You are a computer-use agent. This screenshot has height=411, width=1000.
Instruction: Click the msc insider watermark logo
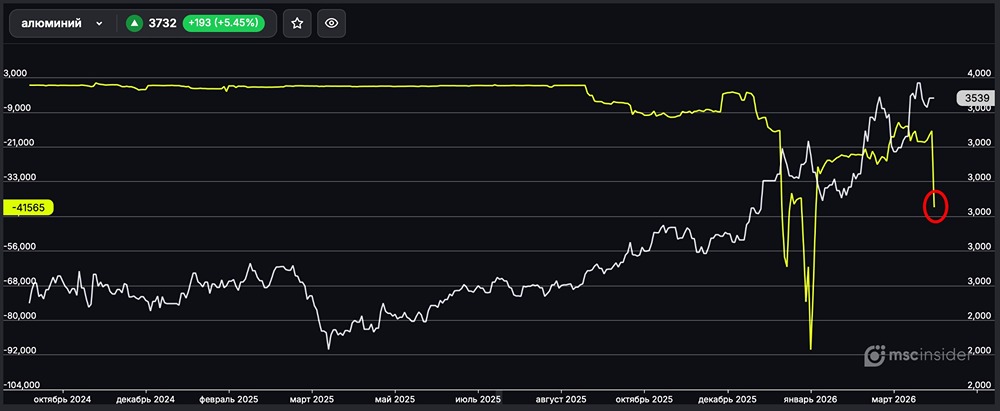click(917, 355)
